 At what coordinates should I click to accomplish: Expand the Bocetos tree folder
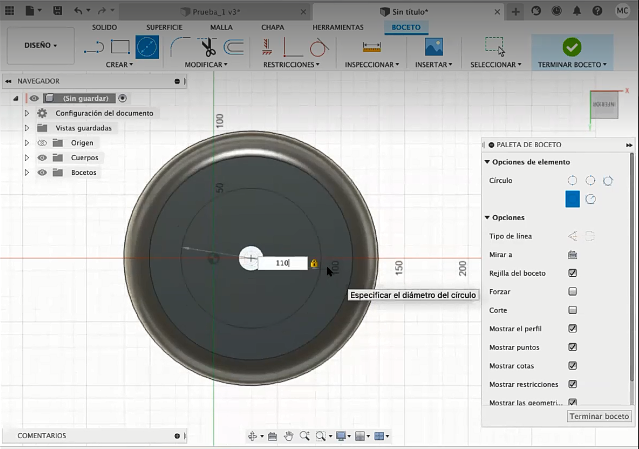point(27,173)
